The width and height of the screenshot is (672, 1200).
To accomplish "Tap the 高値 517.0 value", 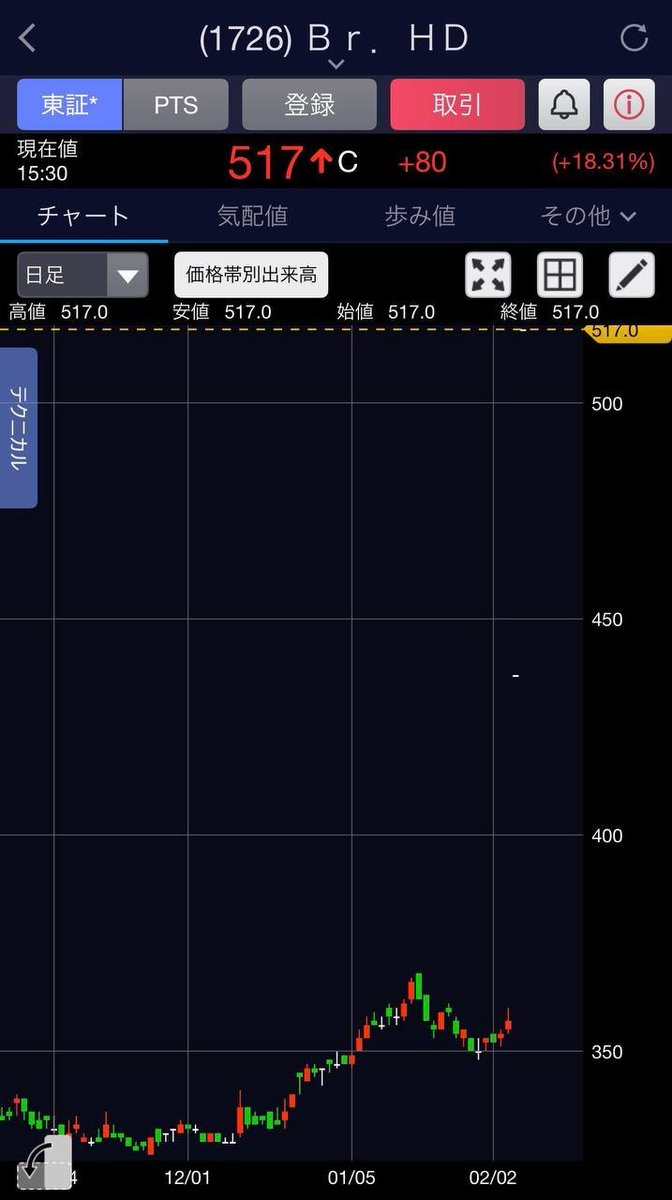I will [x=56, y=312].
